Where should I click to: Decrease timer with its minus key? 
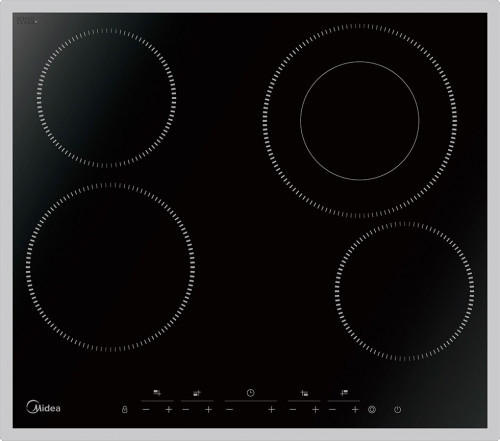(229, 409)
